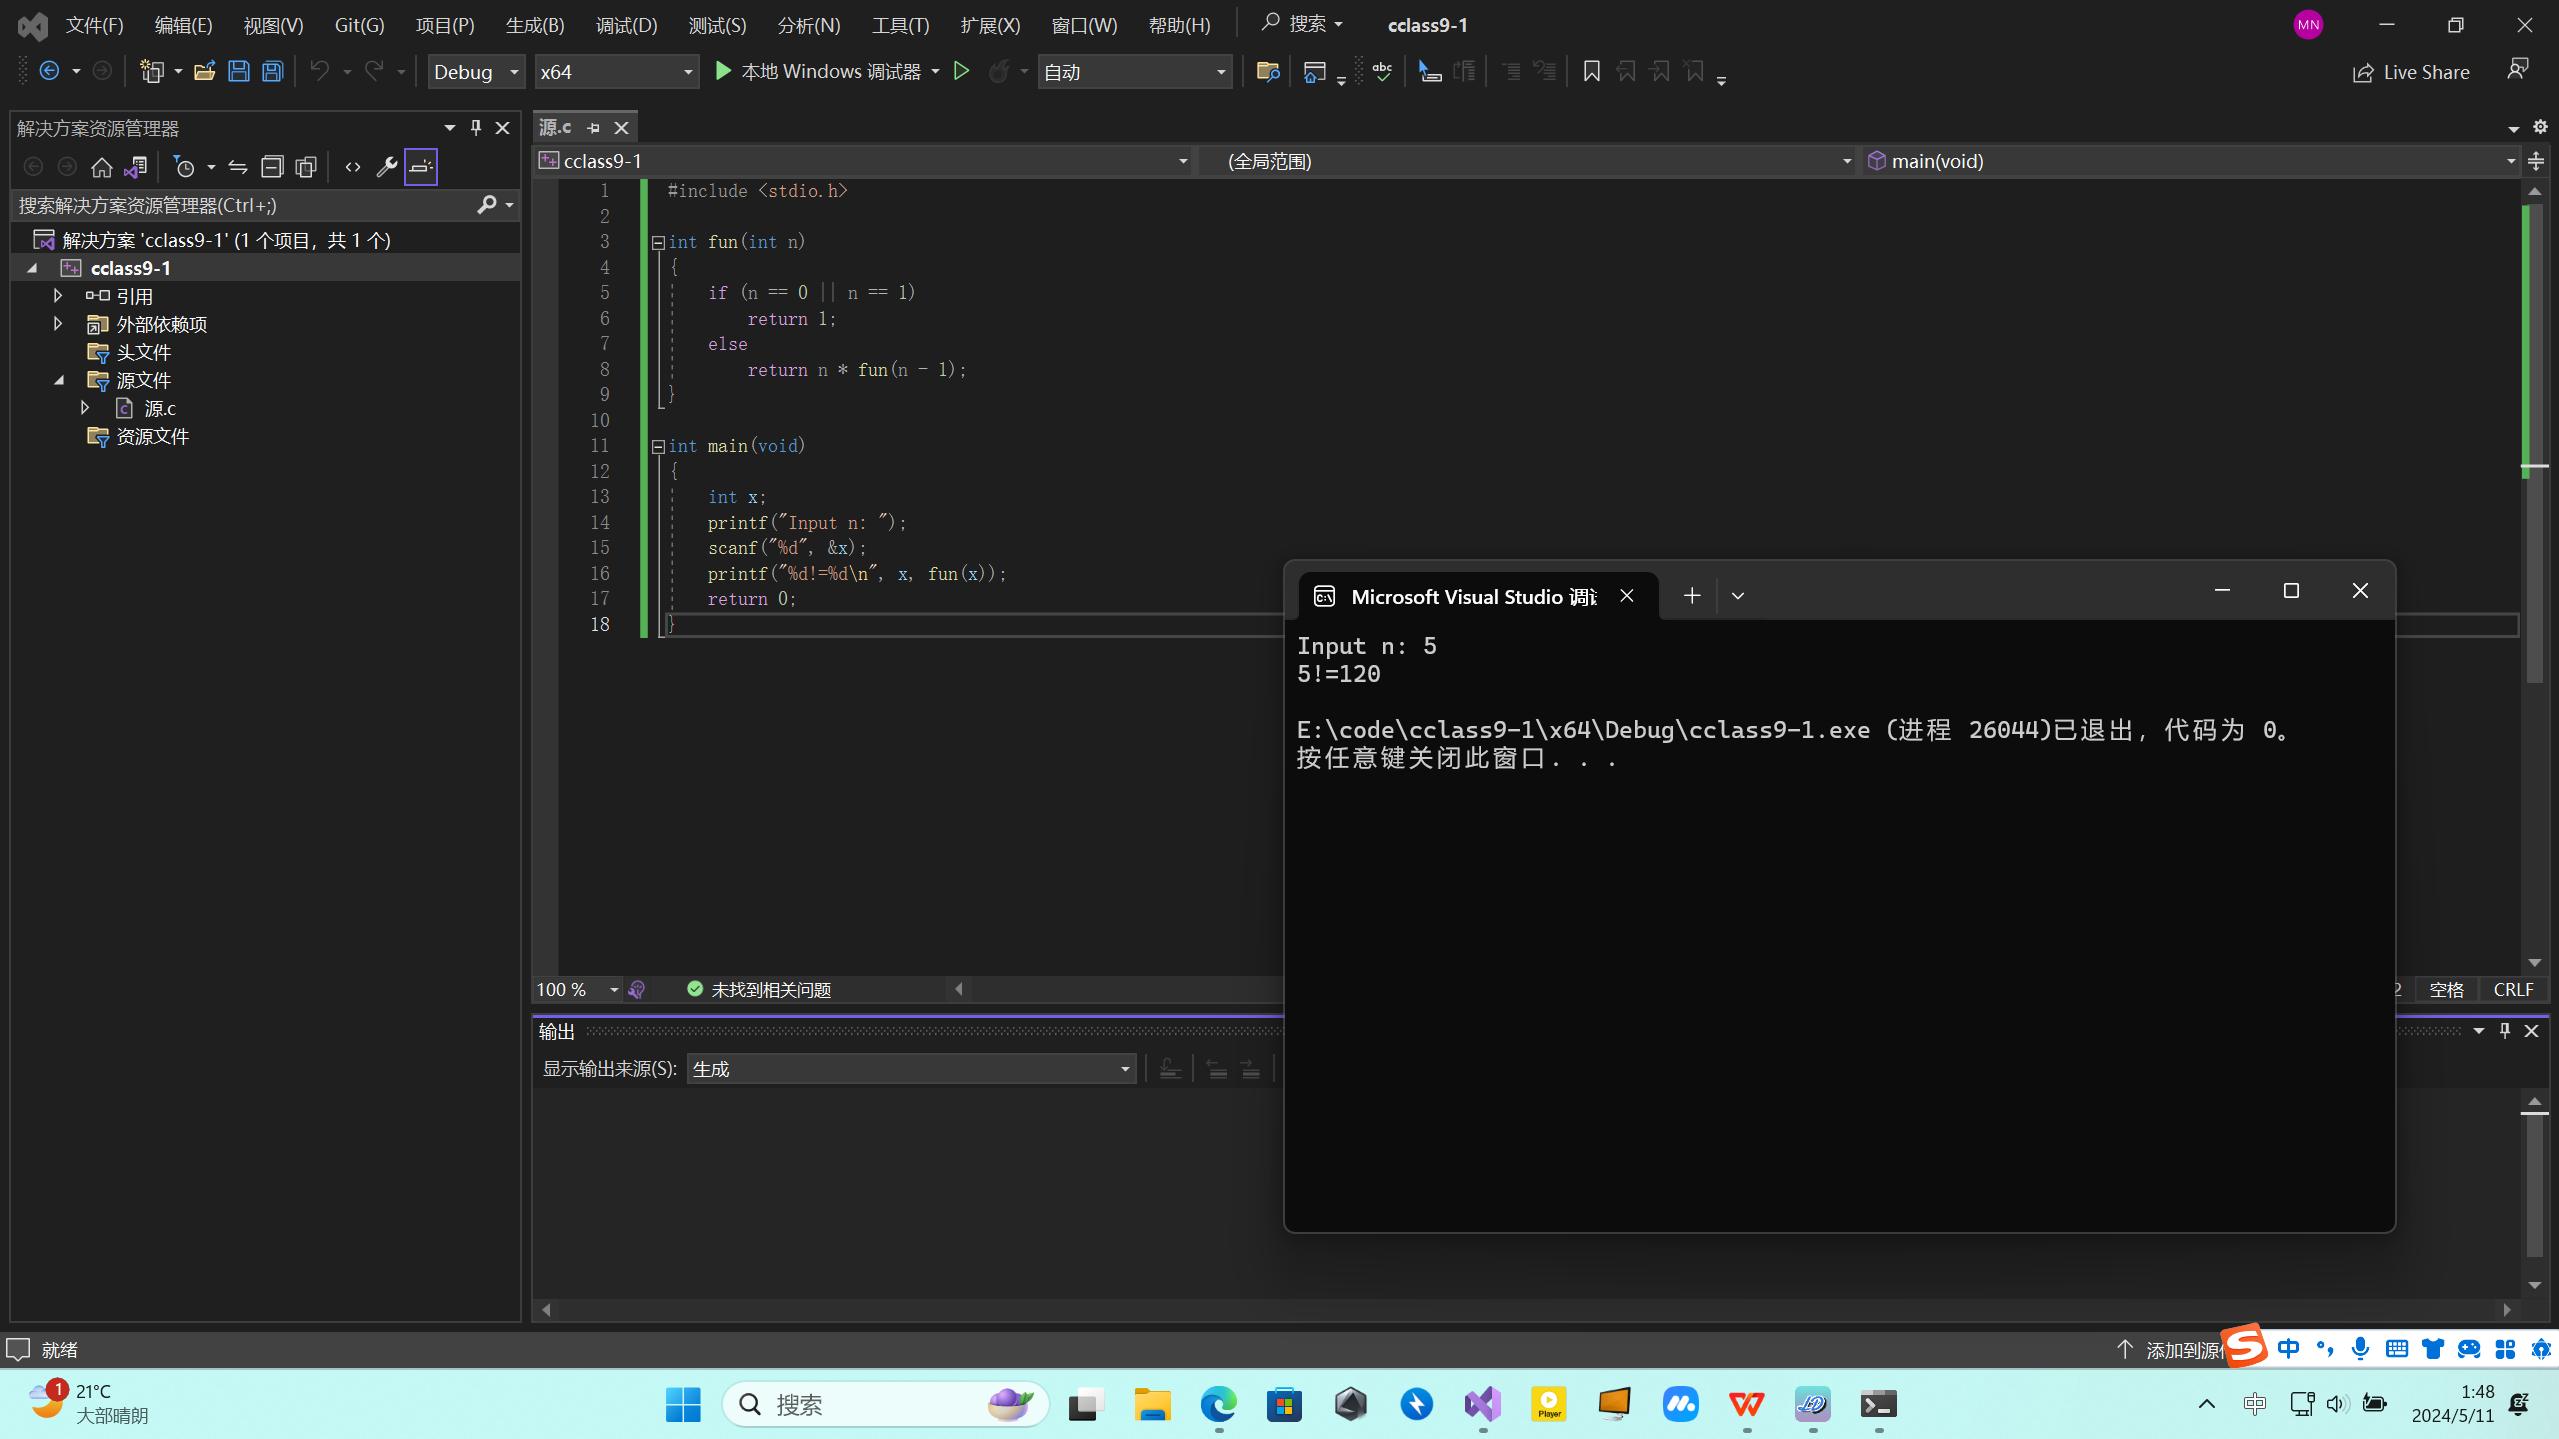Toggle auto-hide pin on Output panel
Image resolution: width=2559 pixels, height=1439 pixels.
tap(2505, 1031)
